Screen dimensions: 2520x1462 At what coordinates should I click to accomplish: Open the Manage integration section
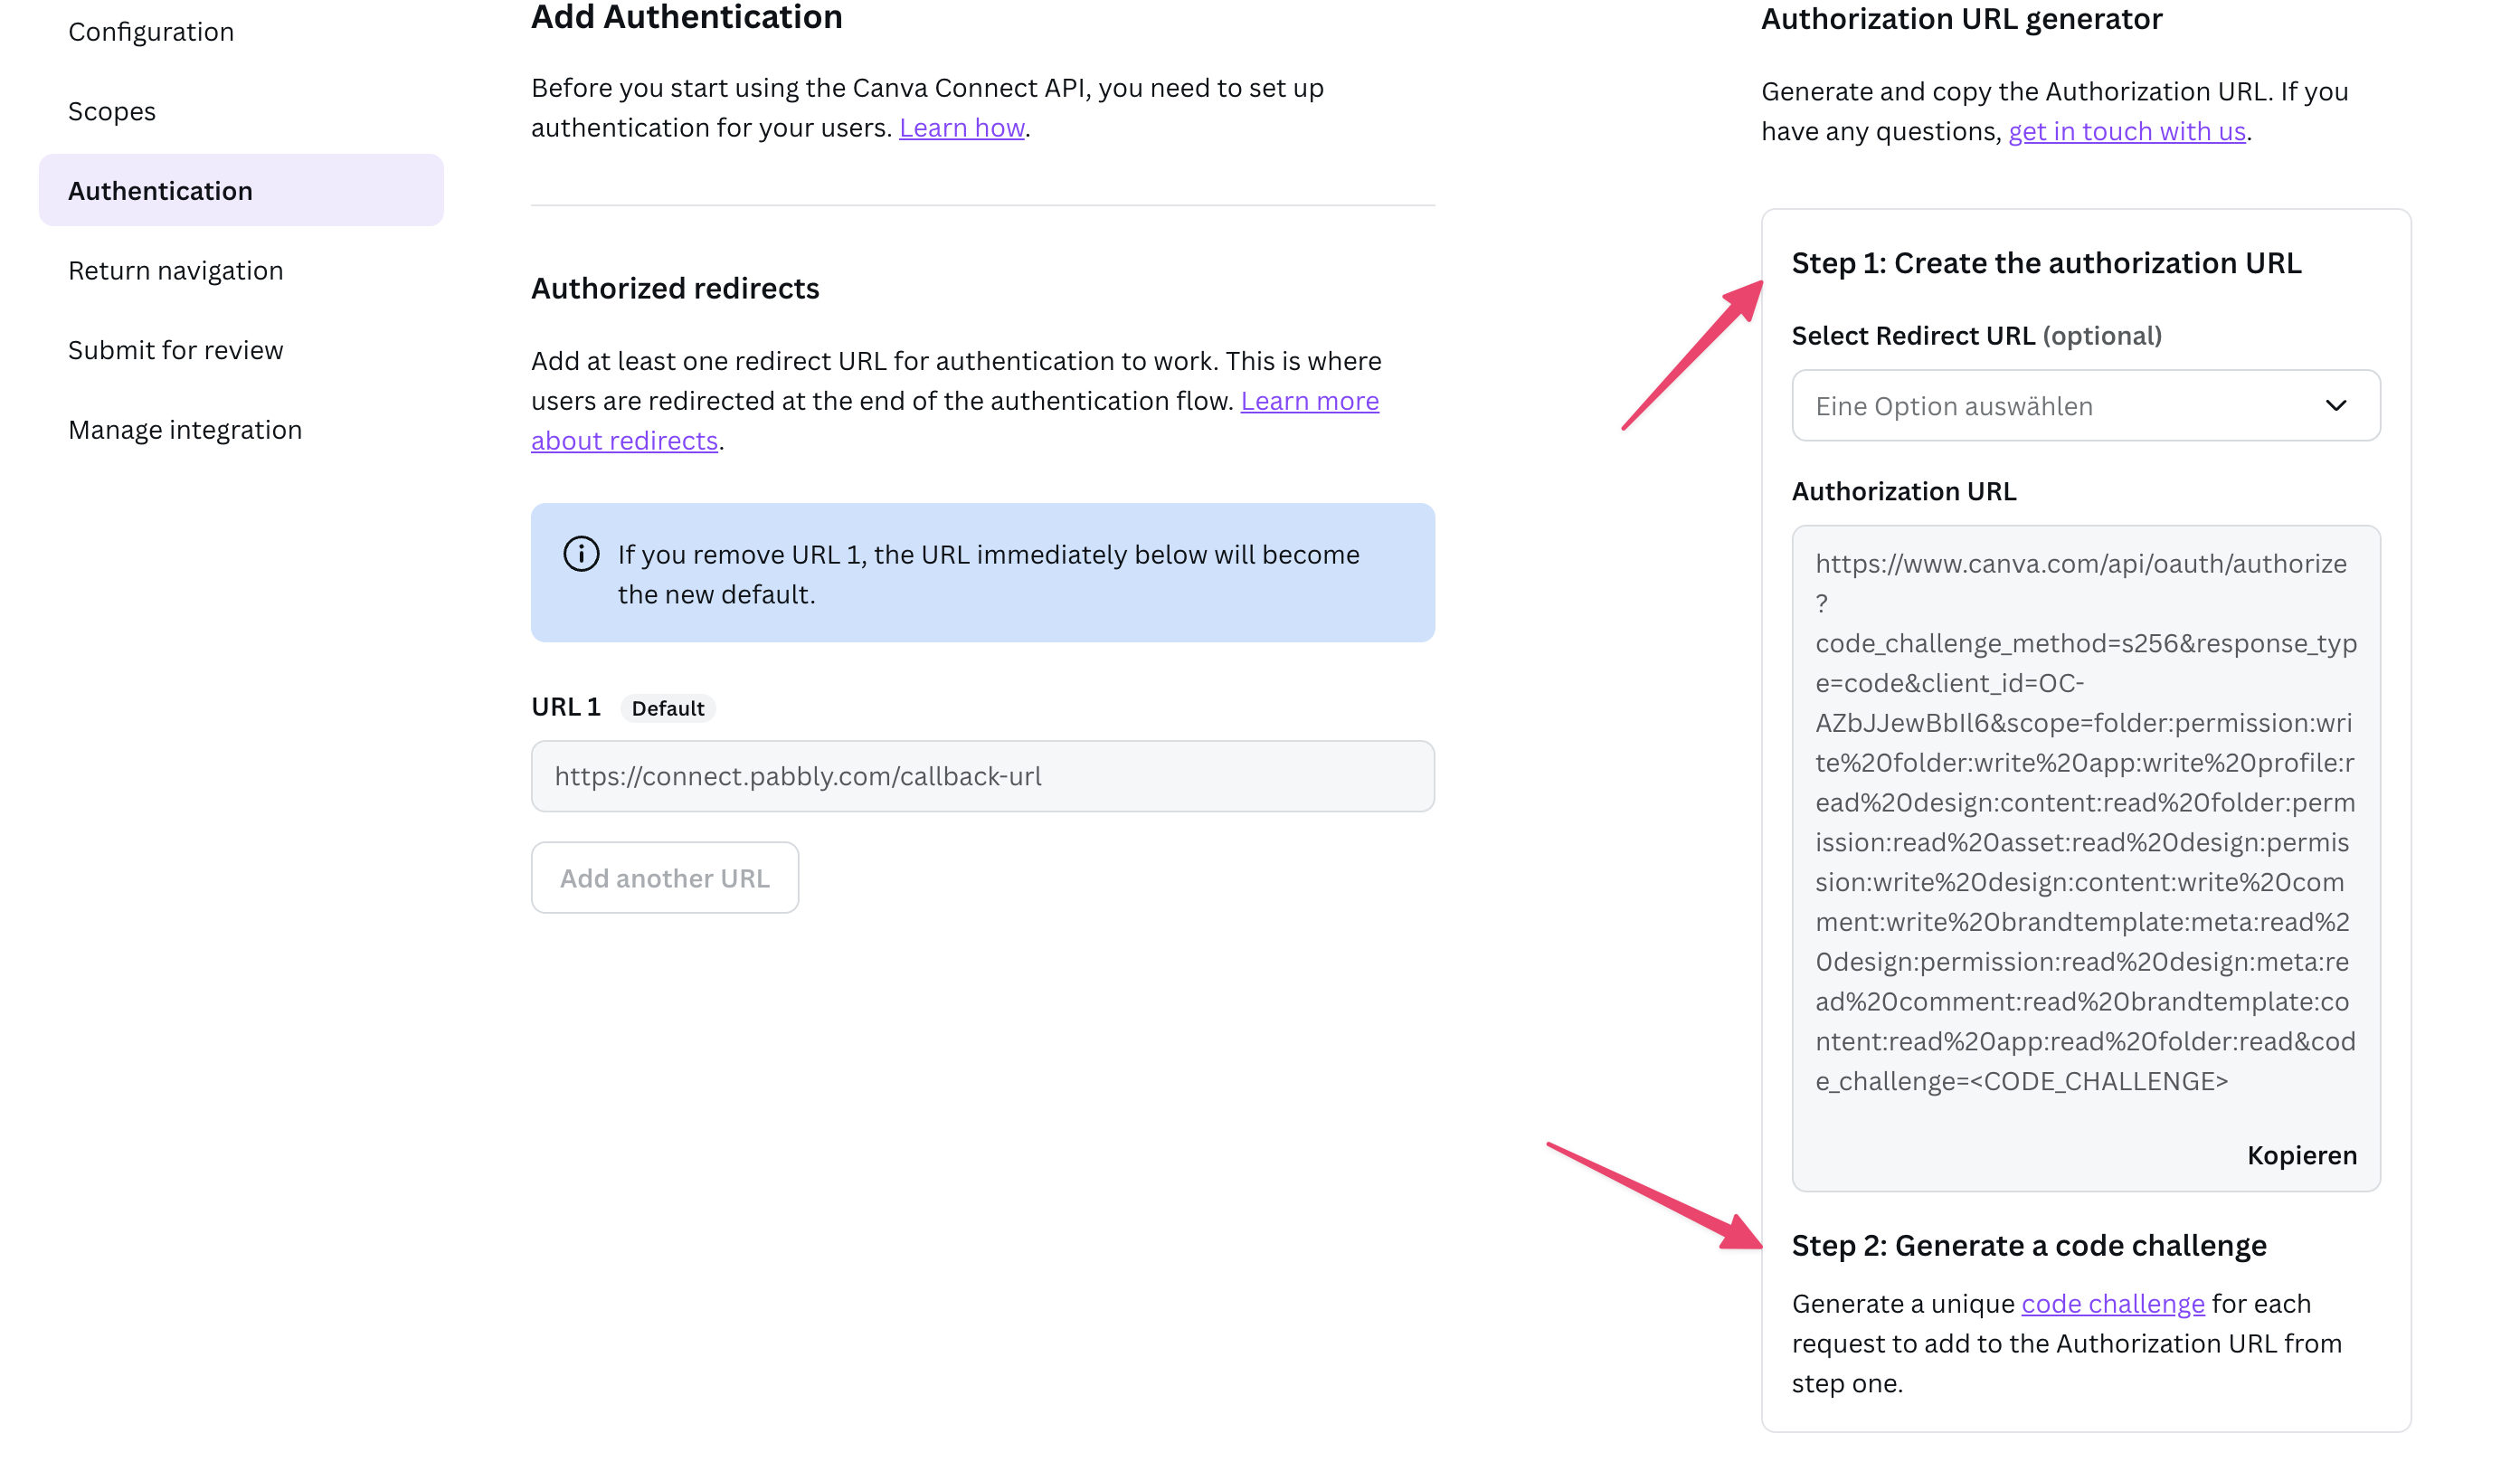pyautogui.click(x=185, y=430)
